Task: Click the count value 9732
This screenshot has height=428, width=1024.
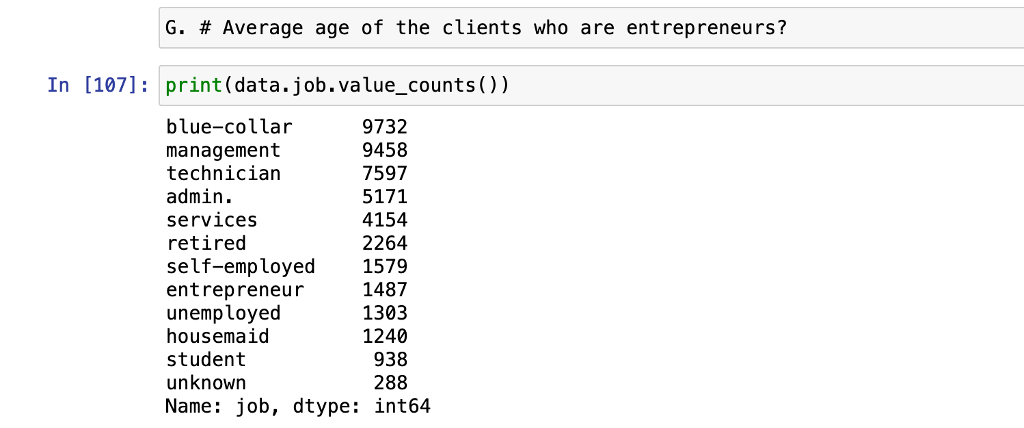Action: click(x=385, y=127)
